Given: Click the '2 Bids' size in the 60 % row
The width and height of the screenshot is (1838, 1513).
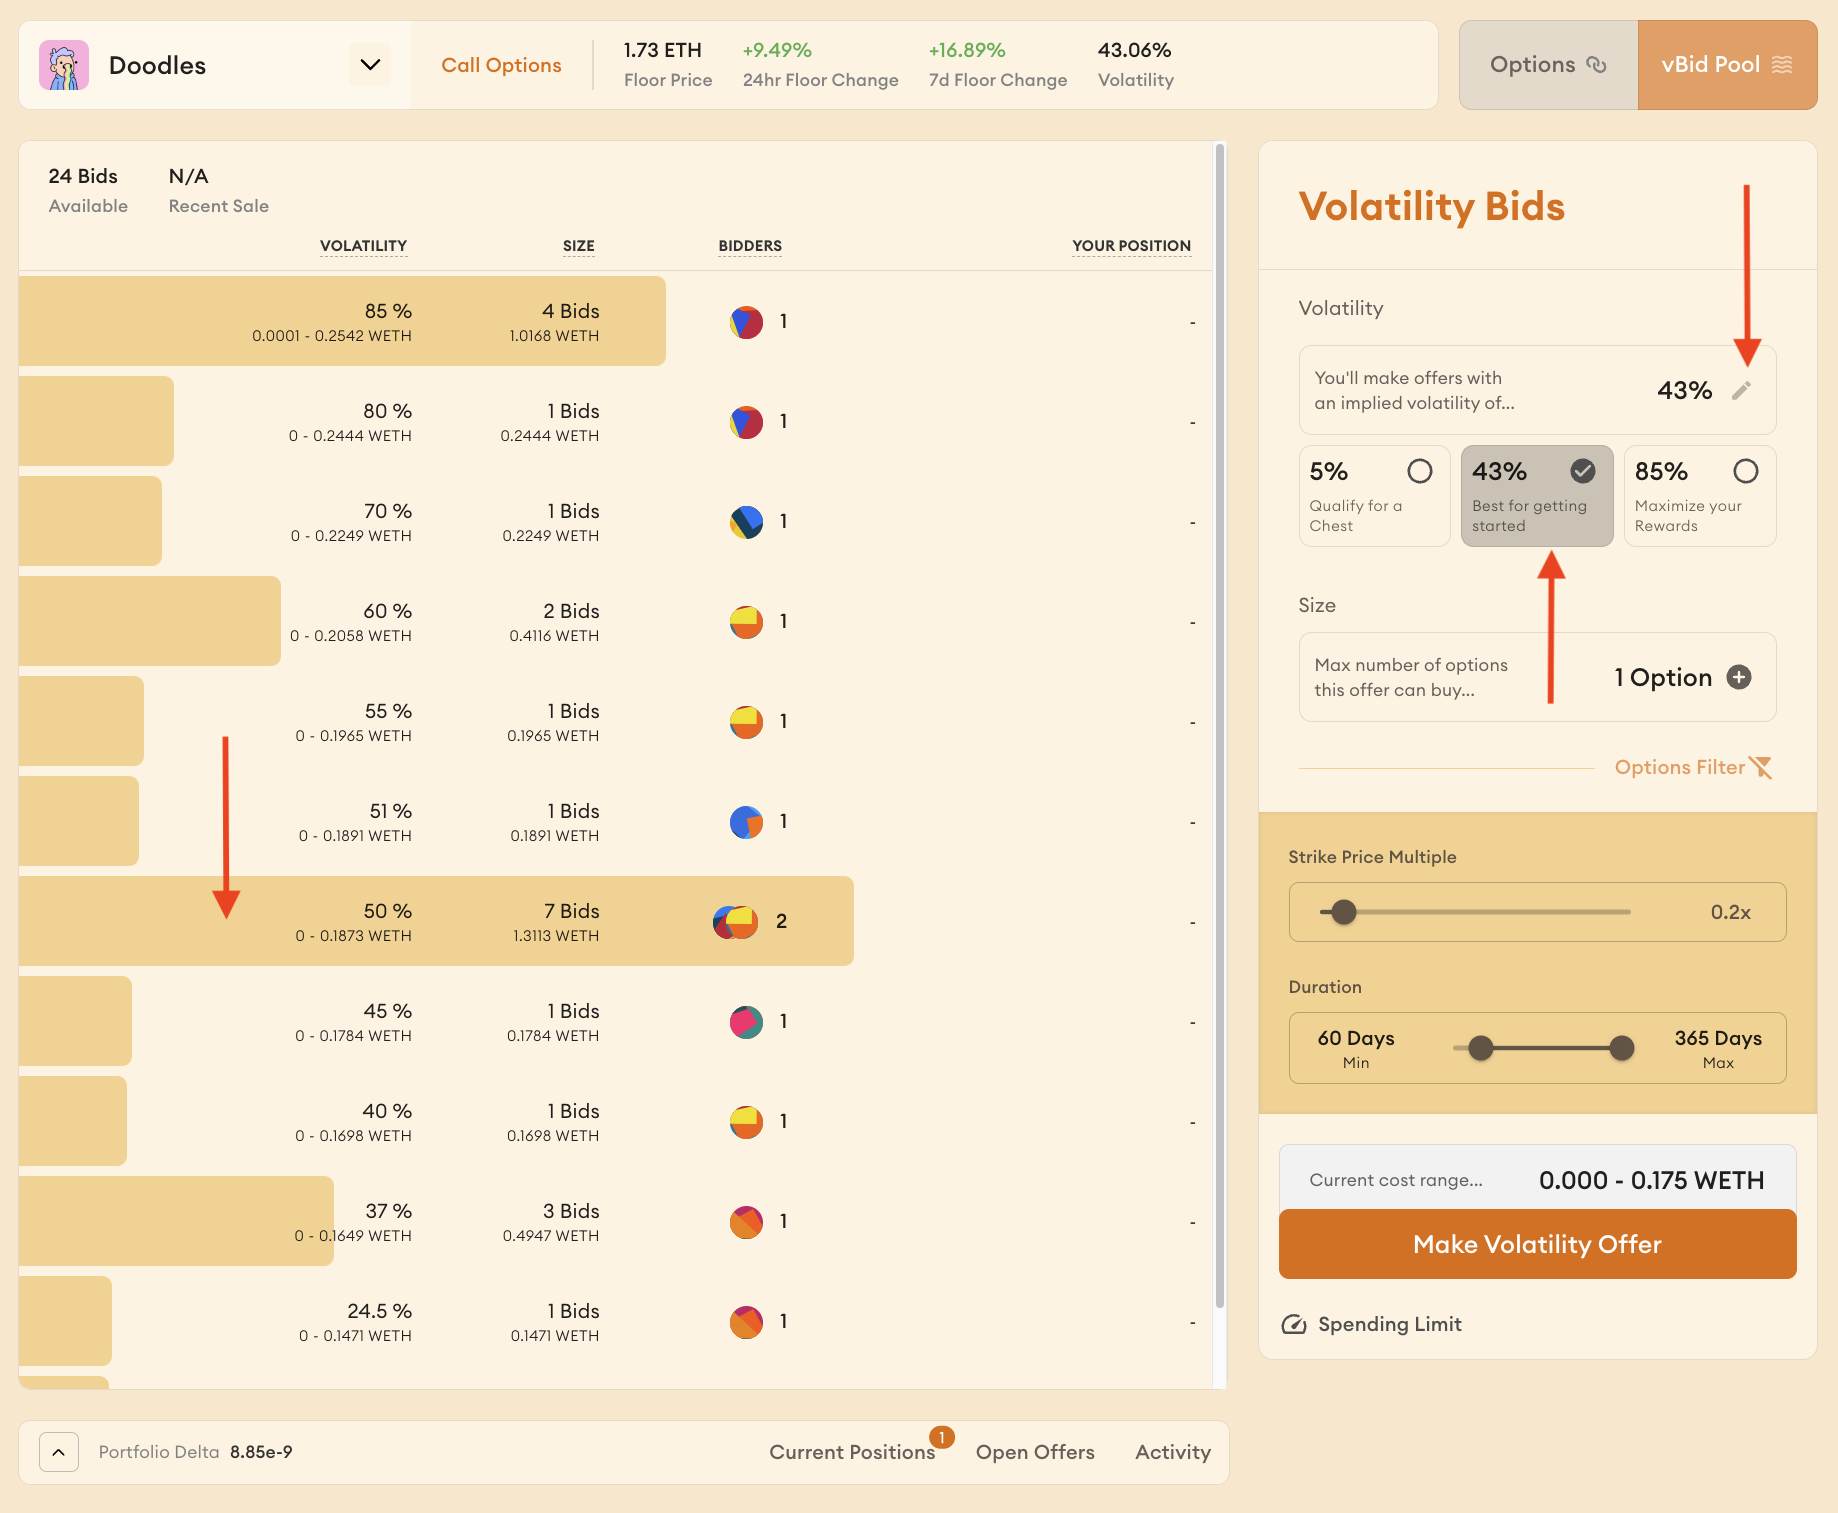Looking at the screenshot, I should (x=571, y=612).
